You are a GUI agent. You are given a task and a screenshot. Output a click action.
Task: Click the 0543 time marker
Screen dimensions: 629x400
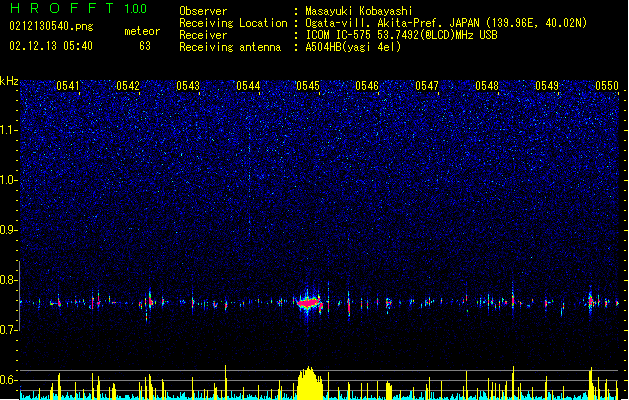pyautogui.click(x=188, y=86)
